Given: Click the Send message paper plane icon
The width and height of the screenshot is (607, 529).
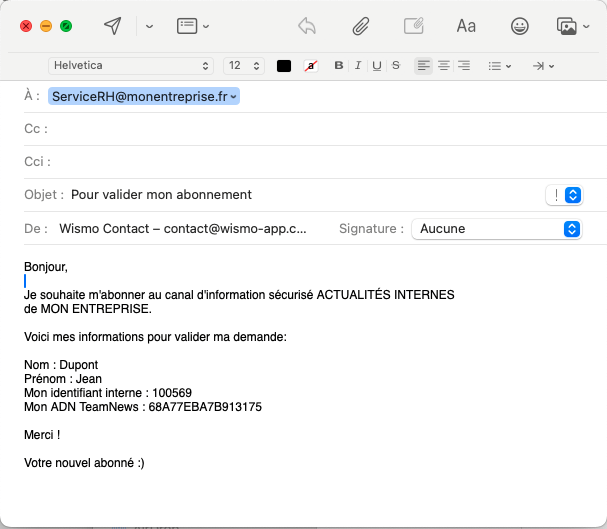Looking at the screenshot, I should point(113,26).
